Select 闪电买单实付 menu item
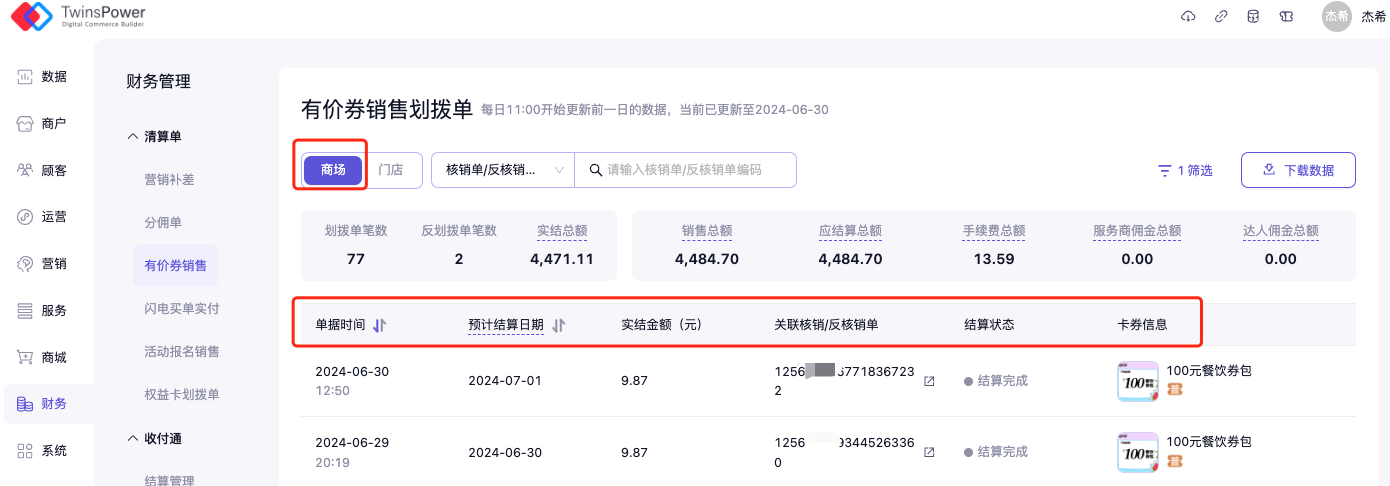The height and width of the screenshot is (486, 1390). [x=181, y=308]
